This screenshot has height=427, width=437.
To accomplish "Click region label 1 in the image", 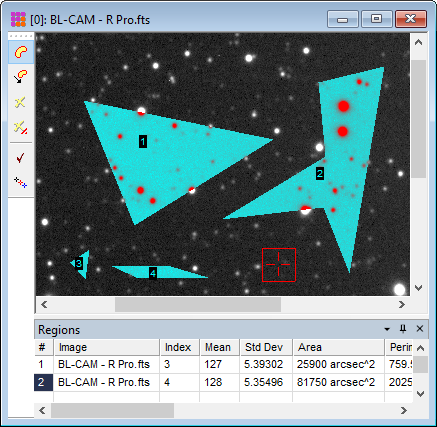I will pos(143,142).
